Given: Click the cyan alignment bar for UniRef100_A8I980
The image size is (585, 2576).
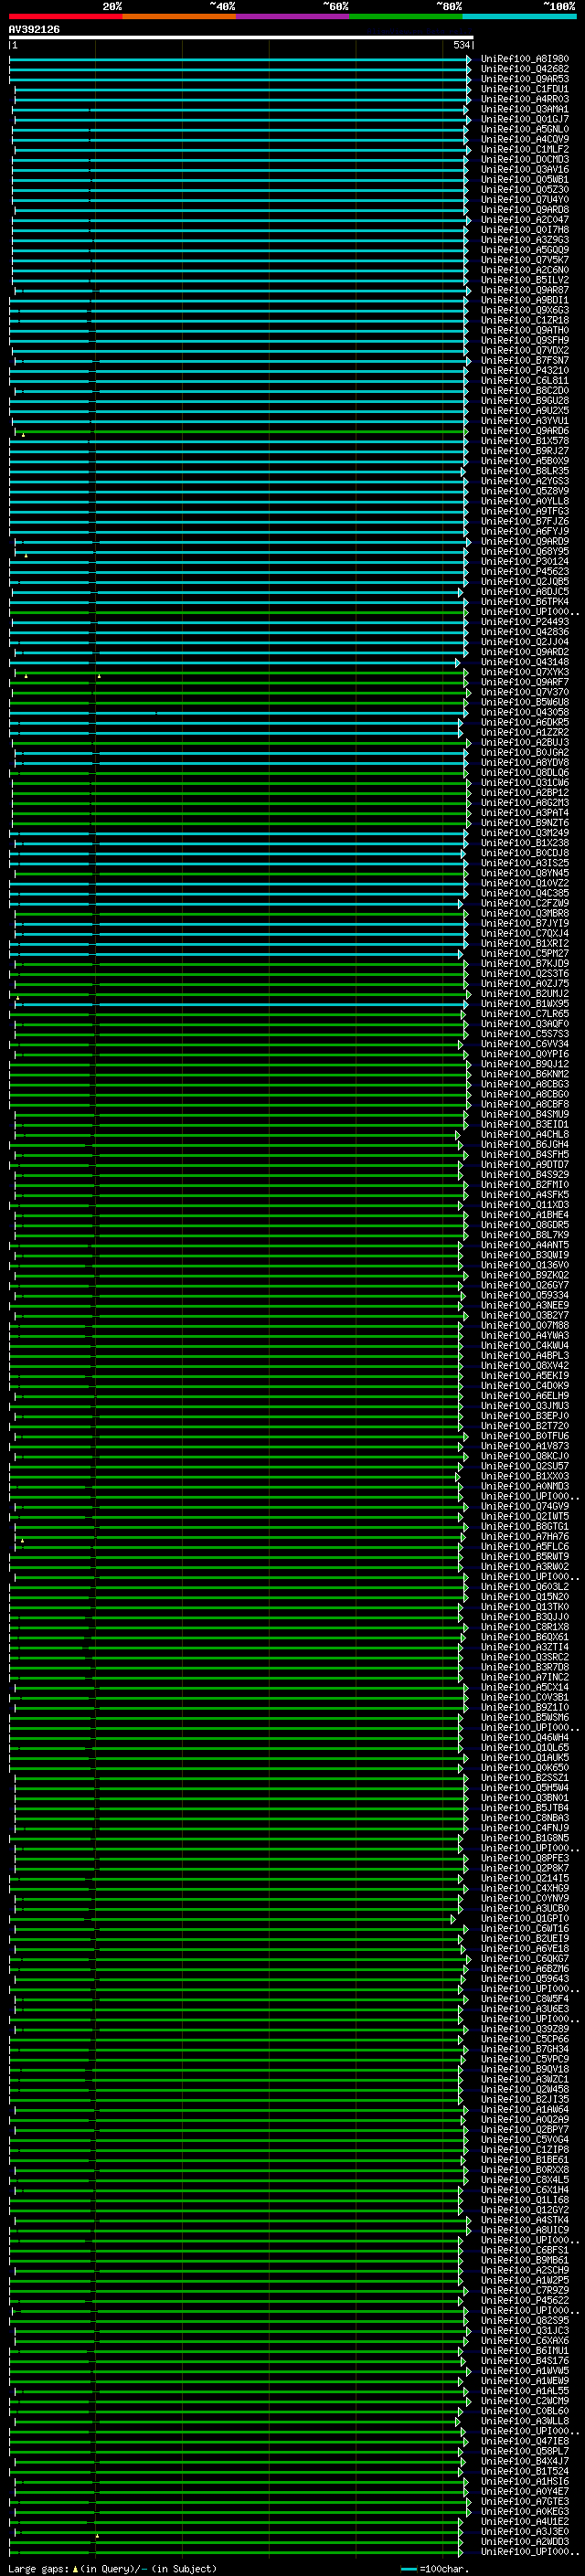Looking at the screenshot, I should click(240, 59).
